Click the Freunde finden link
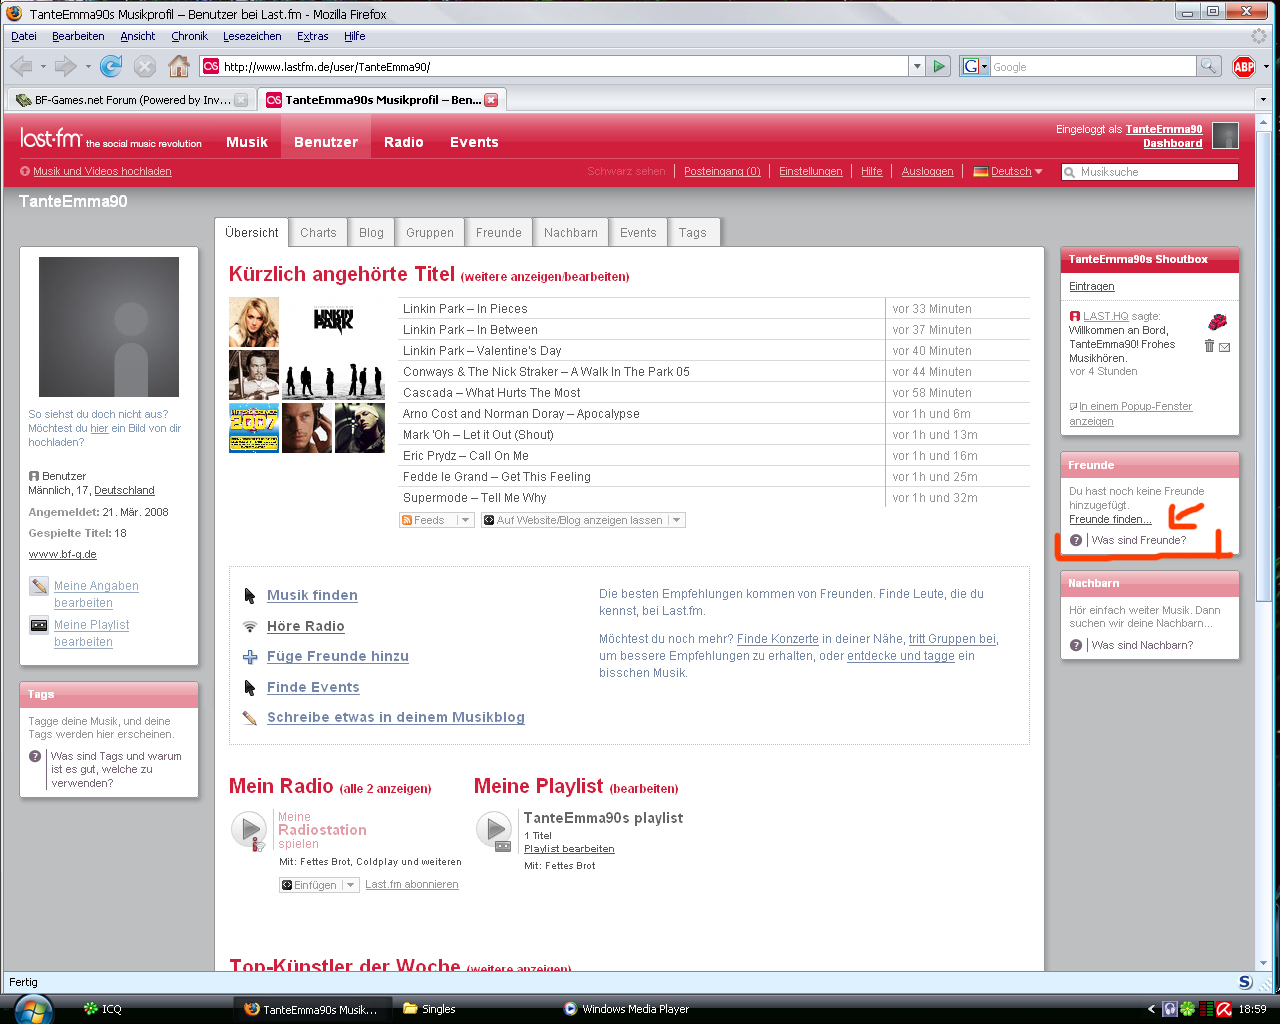 1110,519
